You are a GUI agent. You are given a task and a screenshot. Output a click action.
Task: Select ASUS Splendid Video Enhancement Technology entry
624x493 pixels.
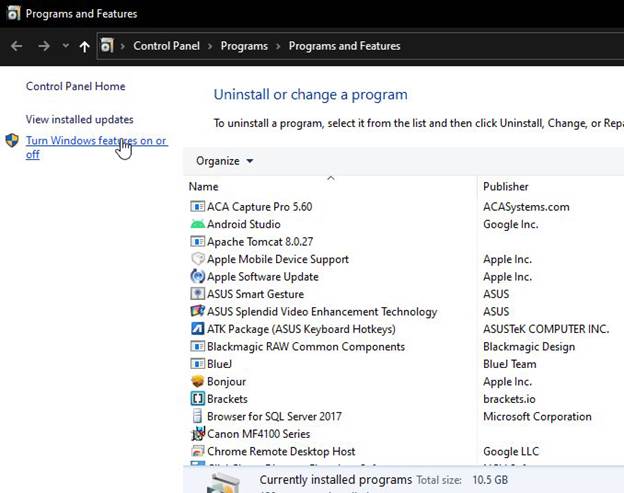coord(322,312)
